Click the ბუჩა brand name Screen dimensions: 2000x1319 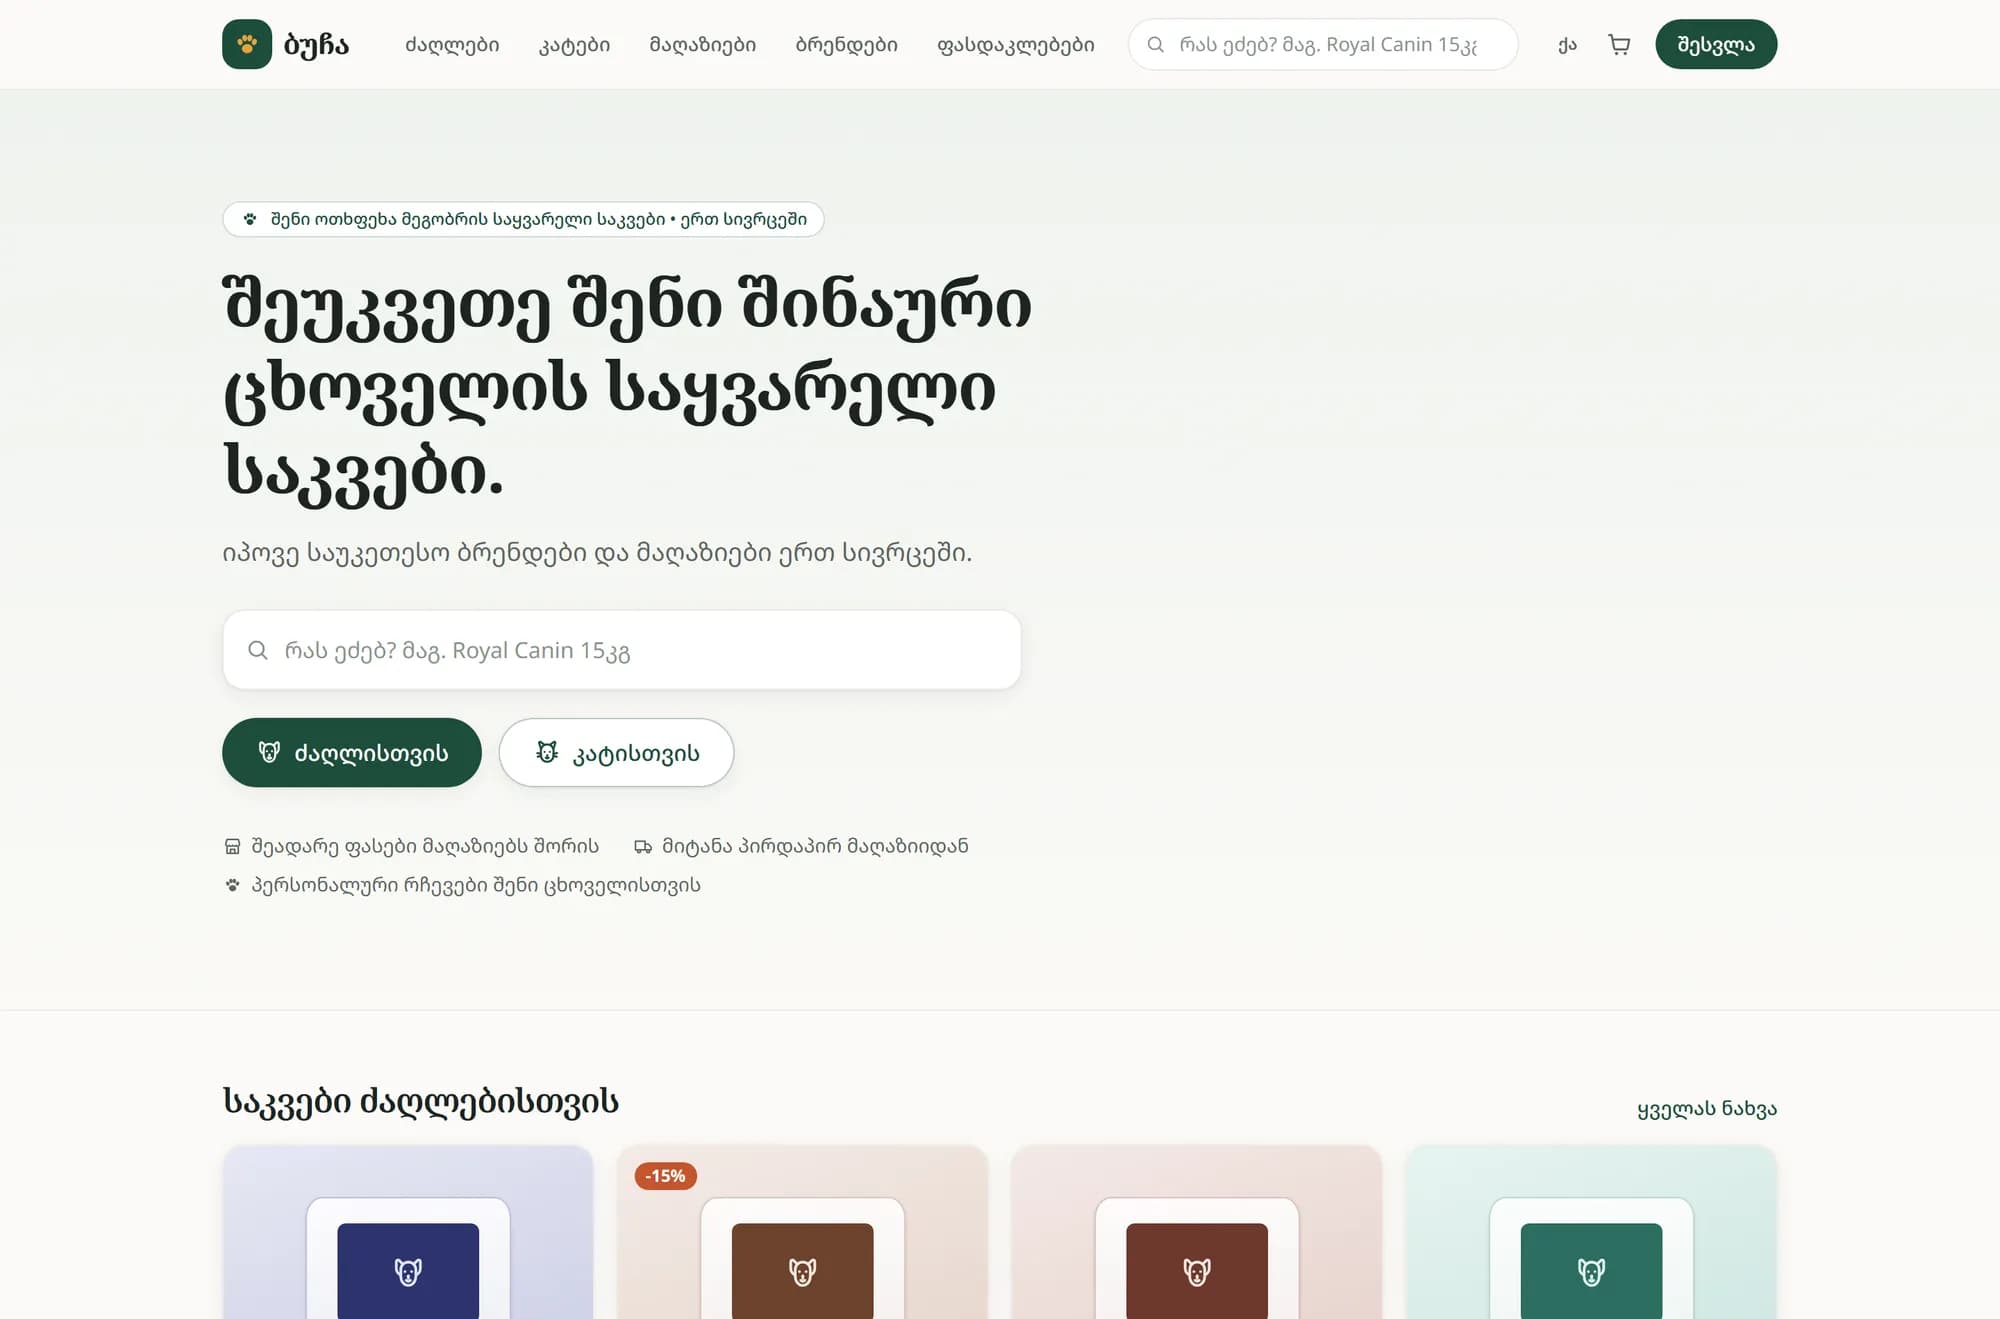[x=316, y=44]
